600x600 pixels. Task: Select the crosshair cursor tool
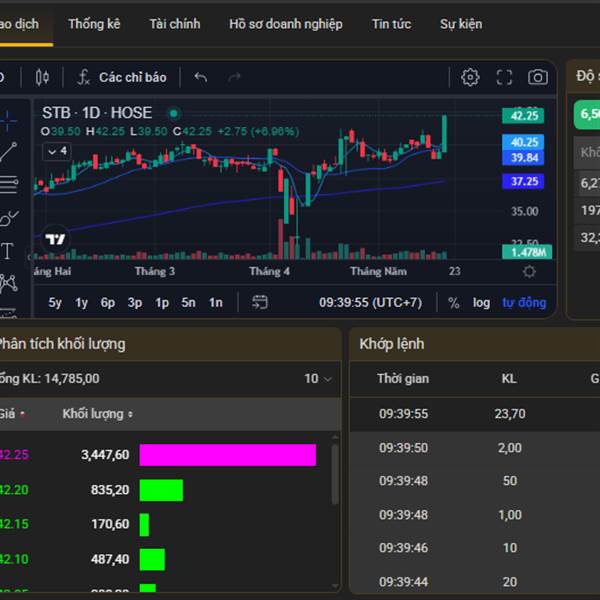(x=8, y=121)
